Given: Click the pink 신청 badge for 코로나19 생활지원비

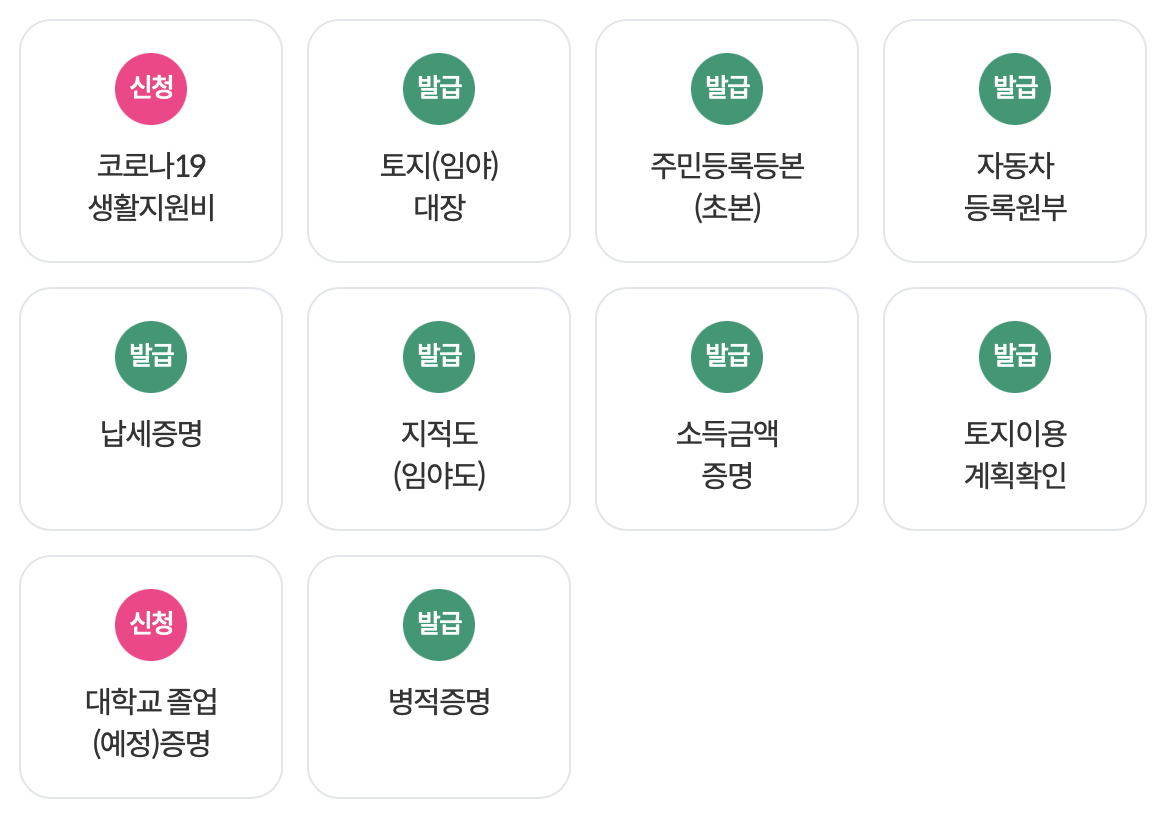Looking at the screenshot, I should coord(151,89).
